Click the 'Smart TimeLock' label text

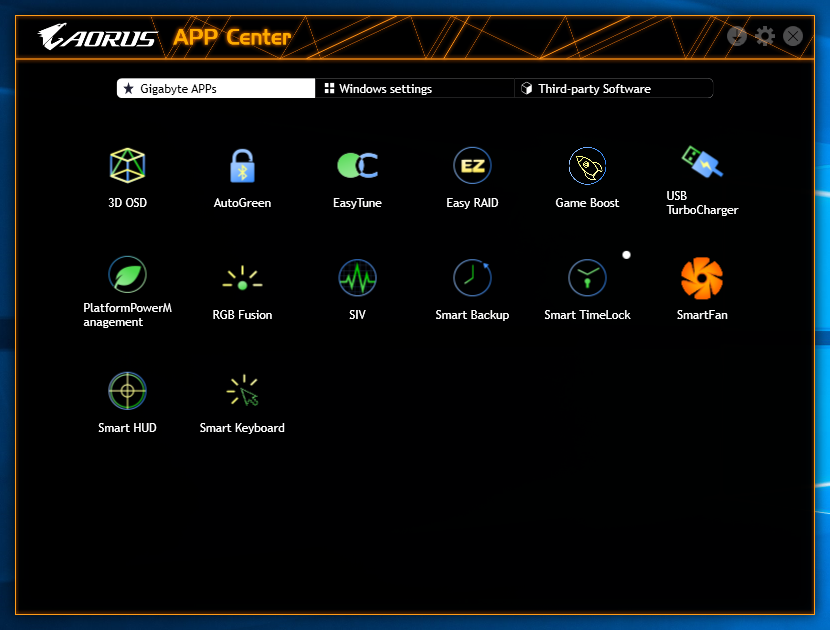(587, 315)
